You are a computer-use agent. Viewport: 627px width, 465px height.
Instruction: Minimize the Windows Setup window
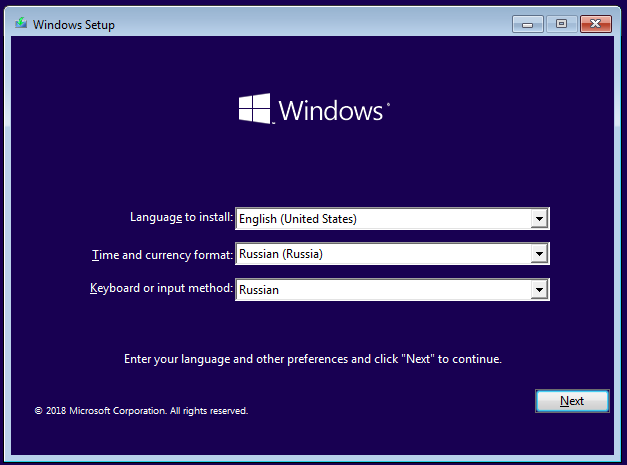527,24
